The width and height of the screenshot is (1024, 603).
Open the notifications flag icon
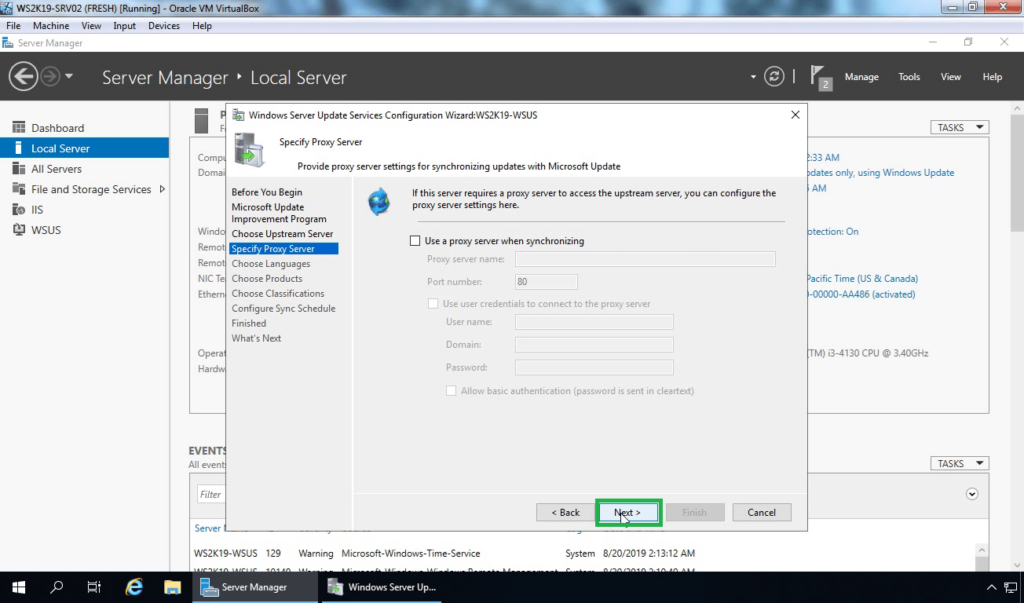pos(820,77)
